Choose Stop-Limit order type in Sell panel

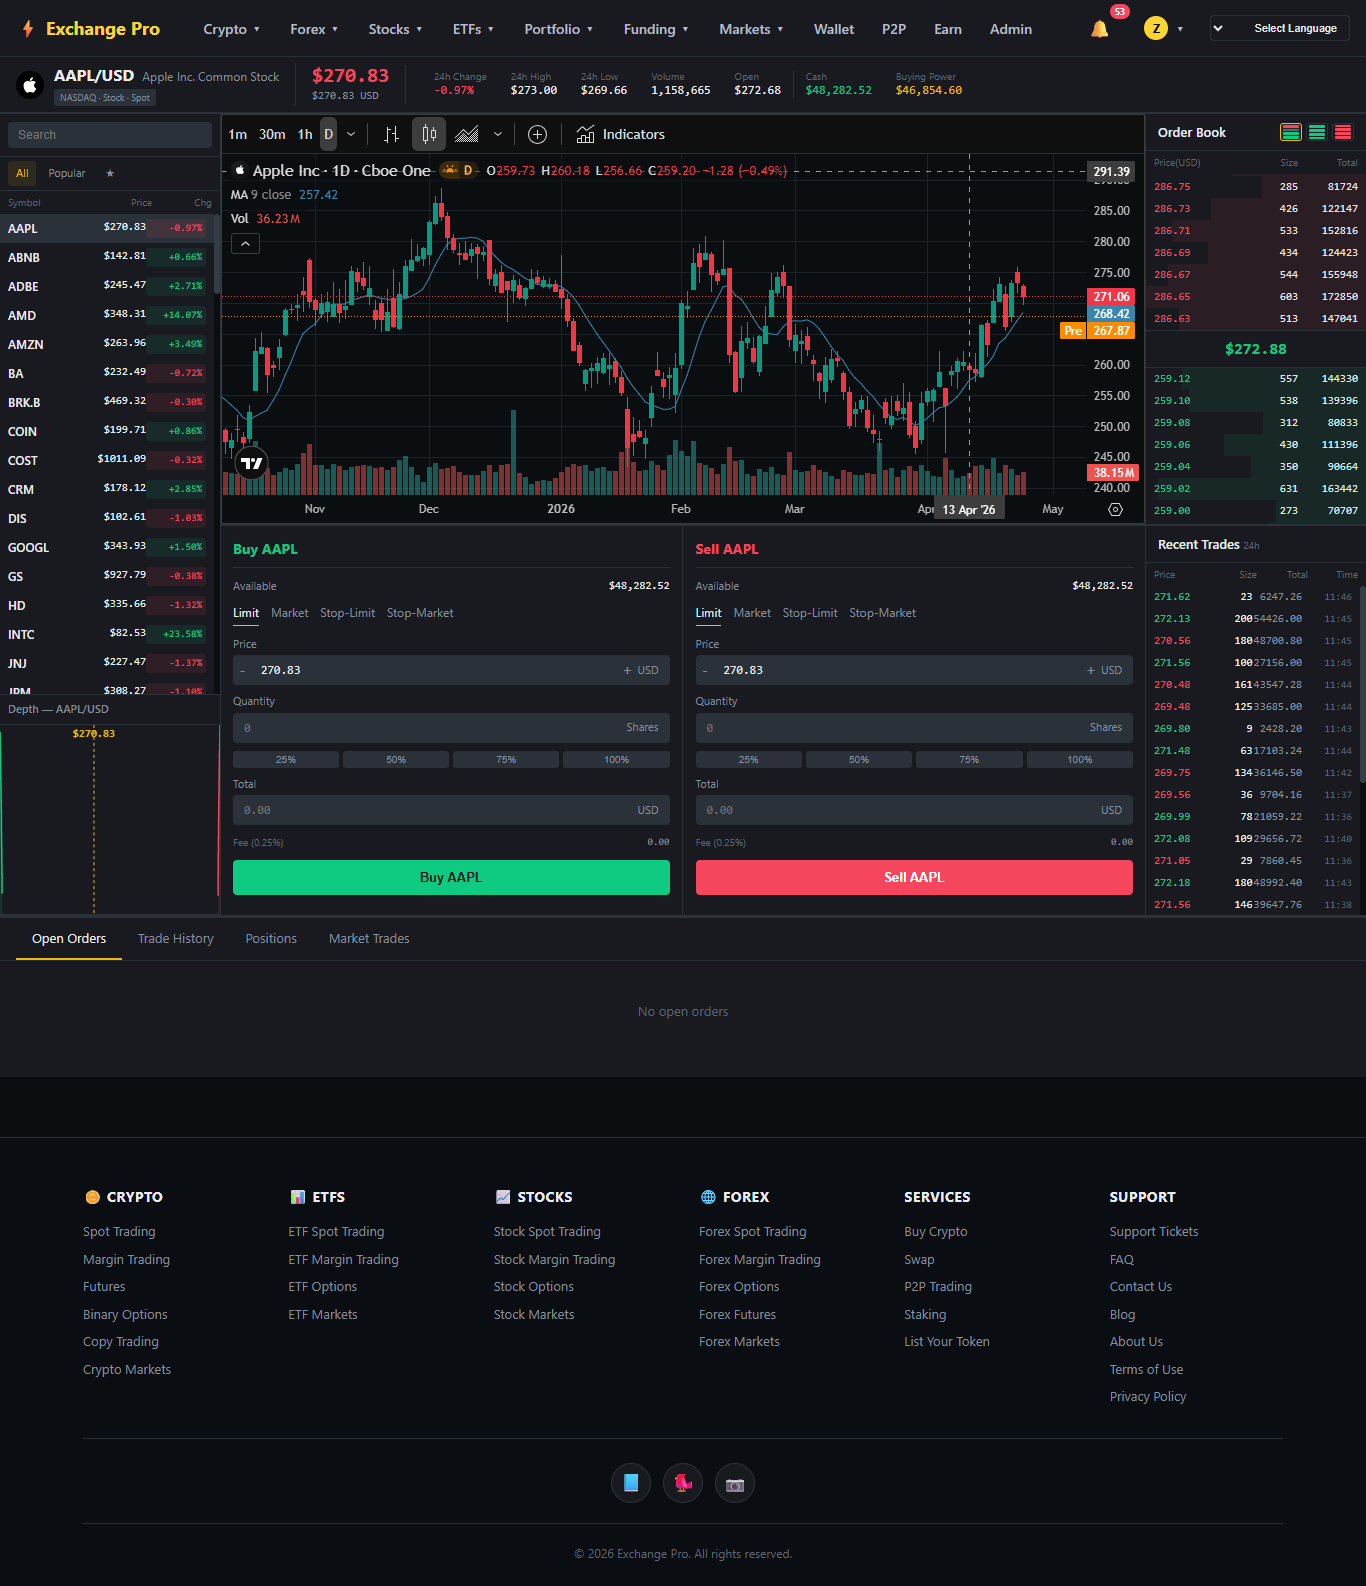[x=810, y=613]
